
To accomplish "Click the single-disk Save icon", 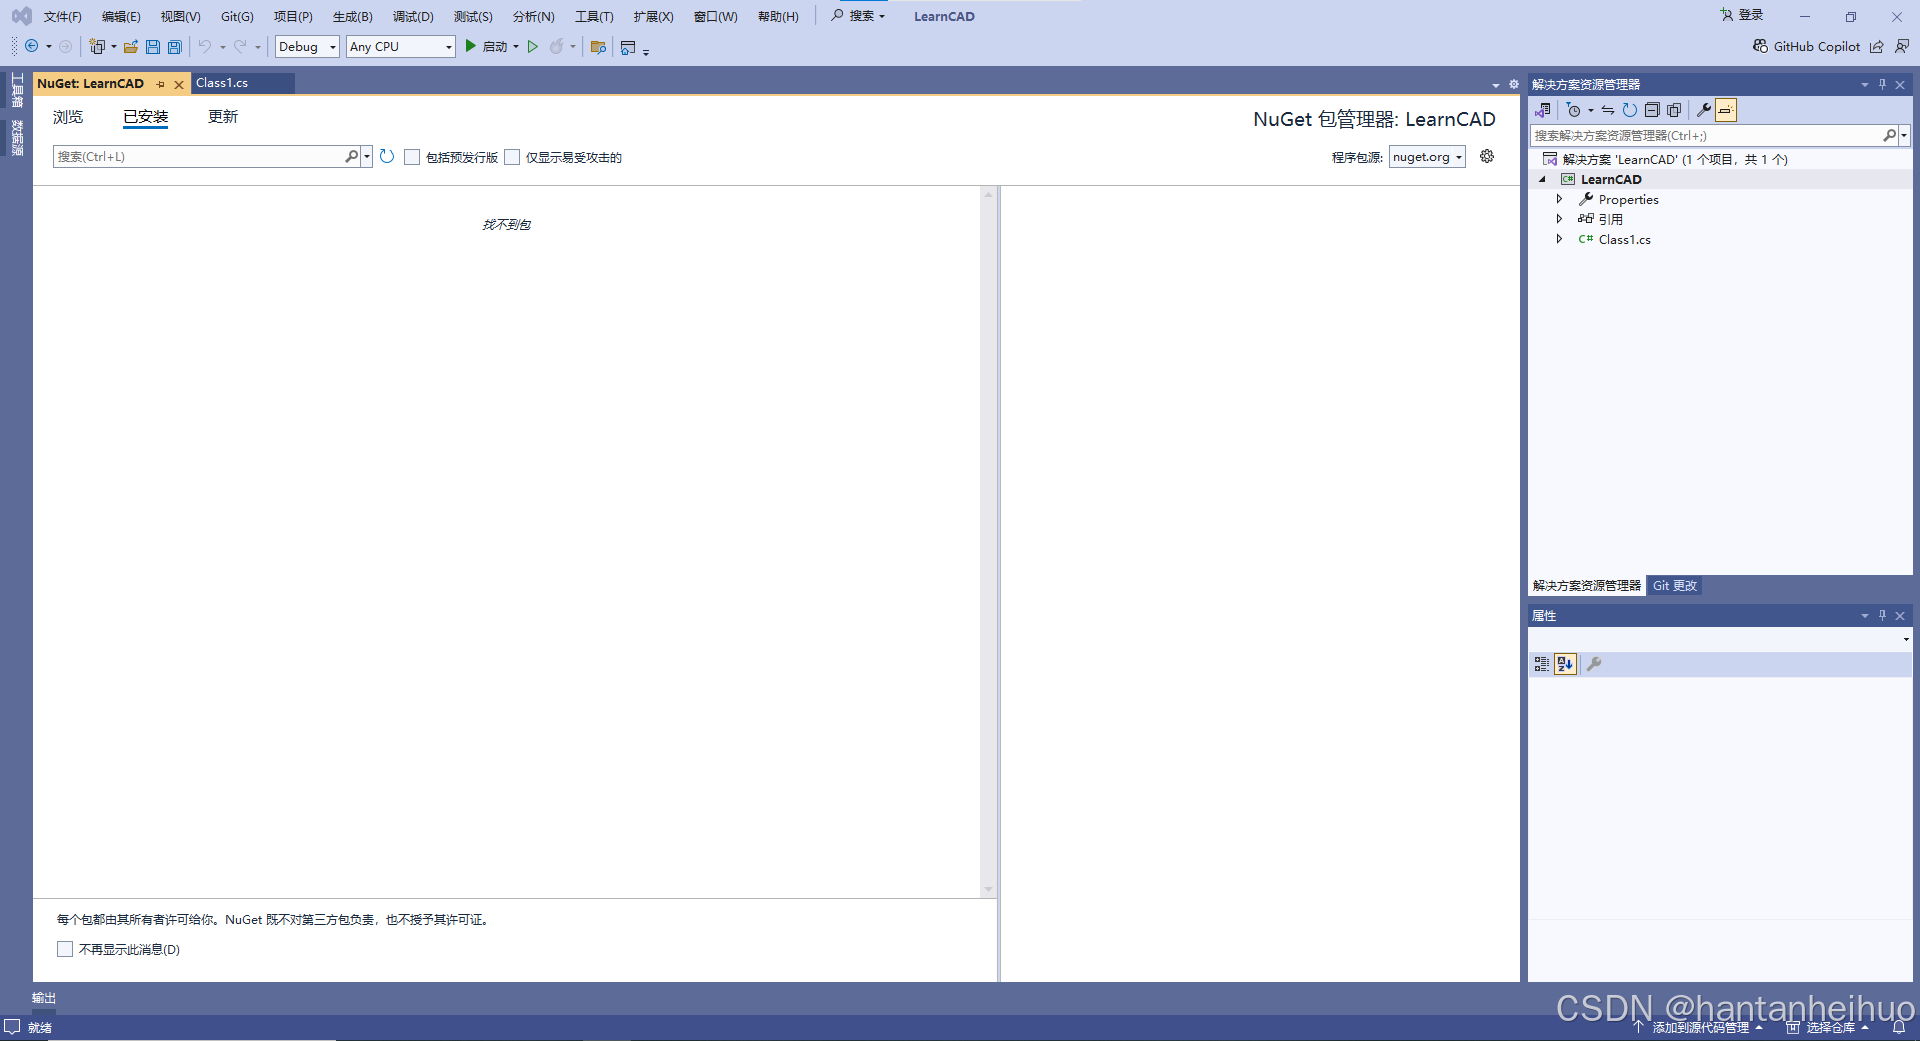I will coord(153,46).
